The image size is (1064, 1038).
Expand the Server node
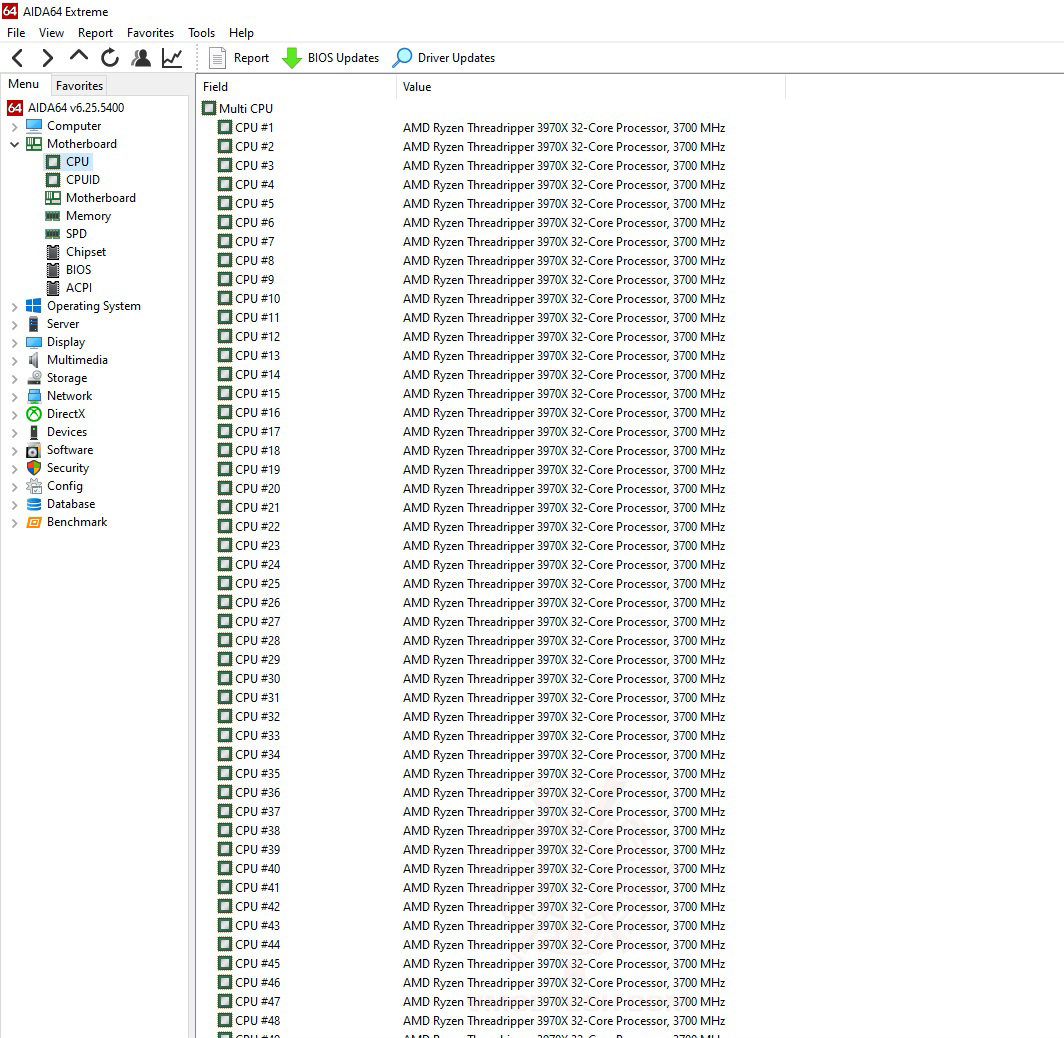click(14, 325)
